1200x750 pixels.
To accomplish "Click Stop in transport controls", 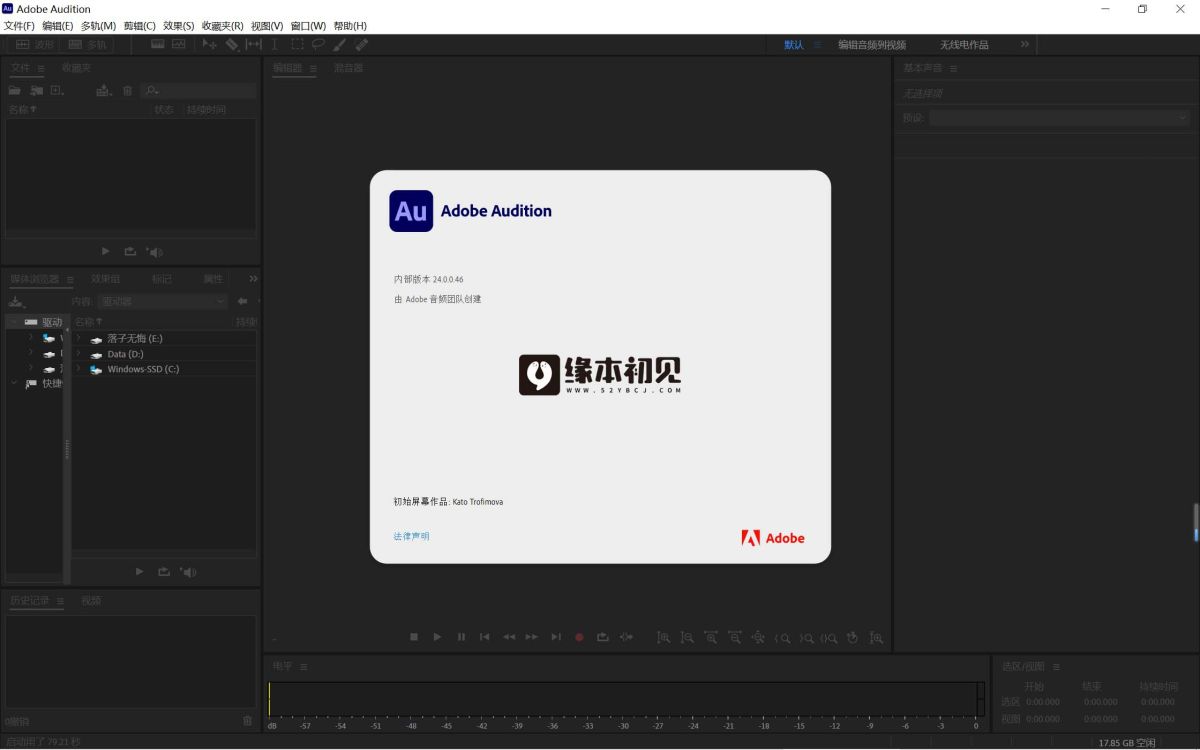I will [414, 637].
